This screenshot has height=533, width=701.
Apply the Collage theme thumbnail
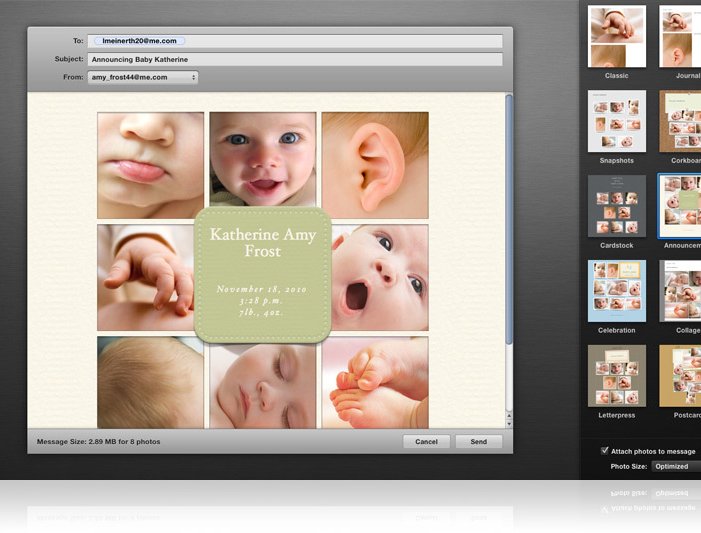point(680,291)
